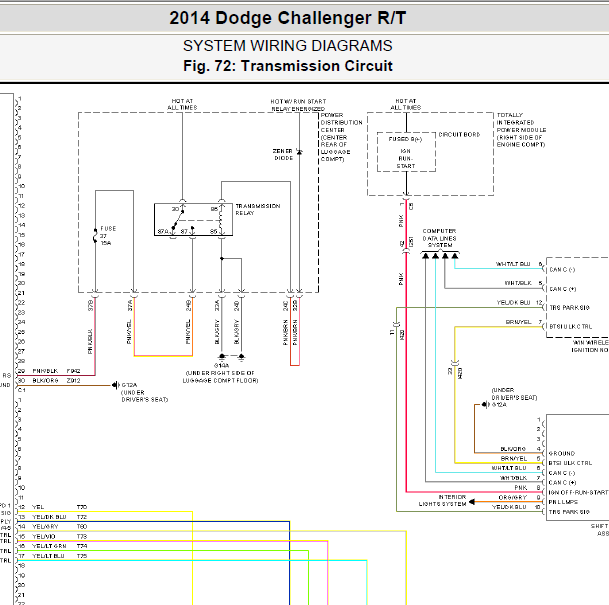
Task: Click "HOT AT ALL TIMES" above circuit board
Action: [405, 104]
